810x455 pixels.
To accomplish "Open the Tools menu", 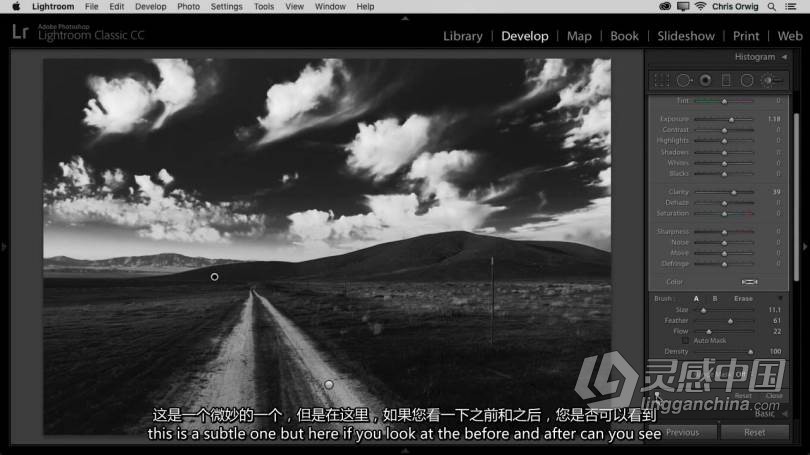I will pyautogui.click(x=264, y=6).
